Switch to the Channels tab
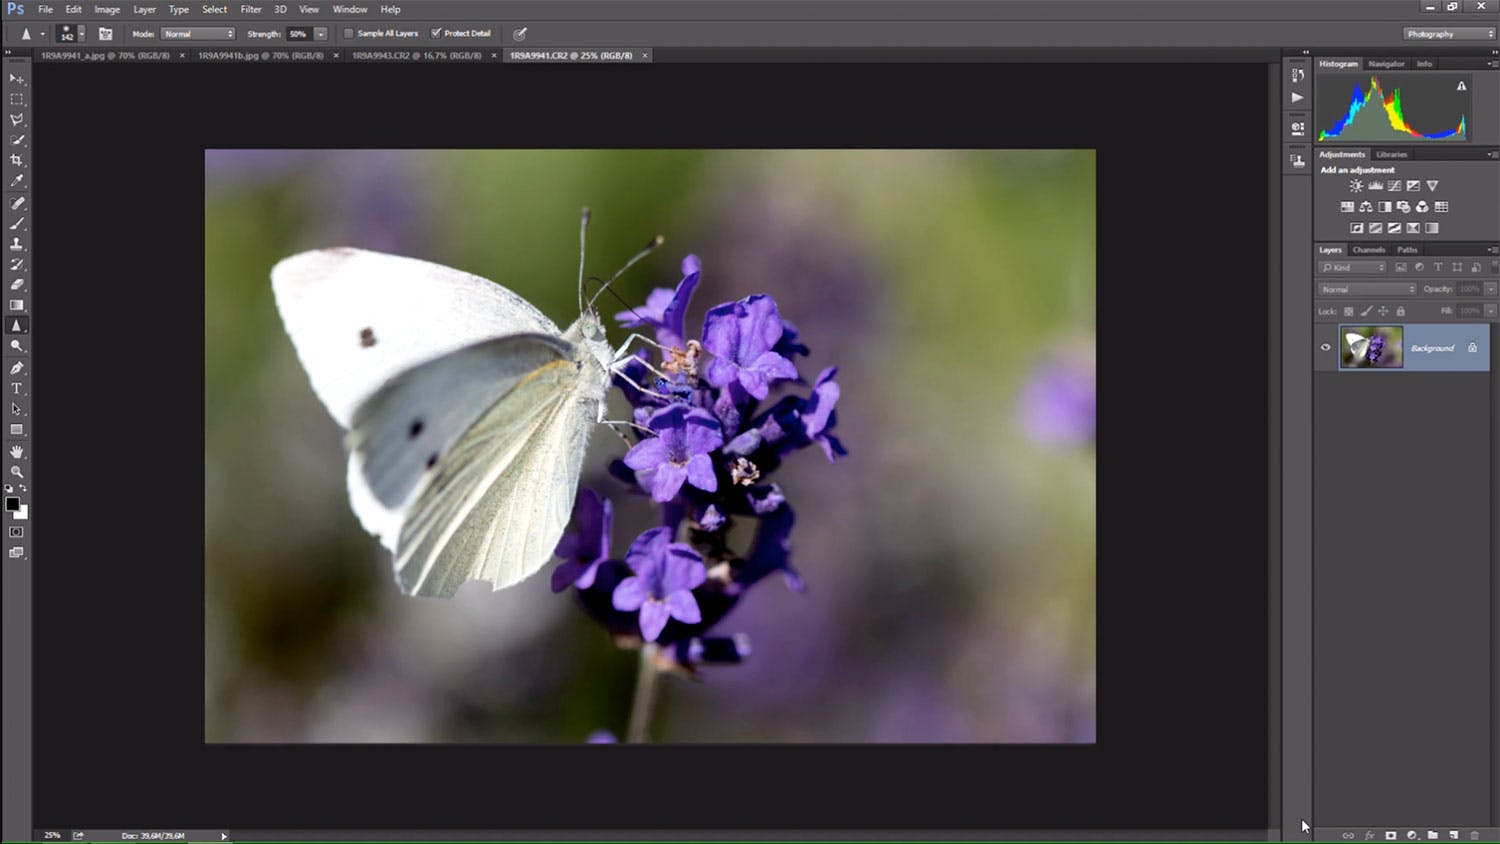This screenshot has height=844, width=1500. pos(1369,250)
